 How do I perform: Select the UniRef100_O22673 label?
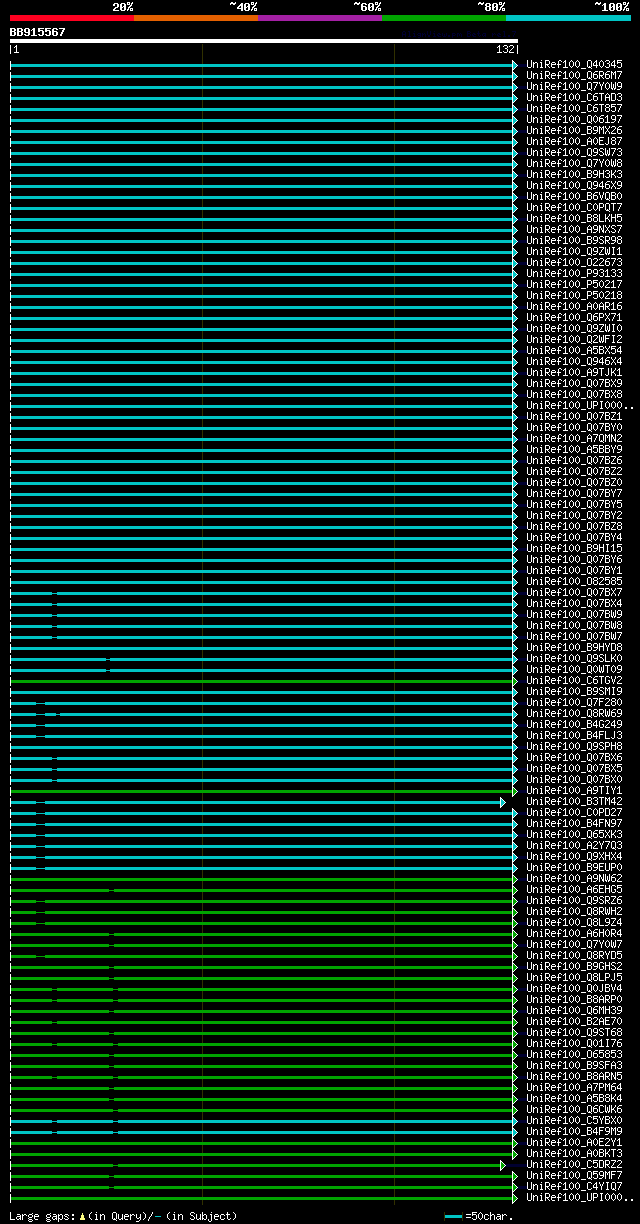click(575, 262)
